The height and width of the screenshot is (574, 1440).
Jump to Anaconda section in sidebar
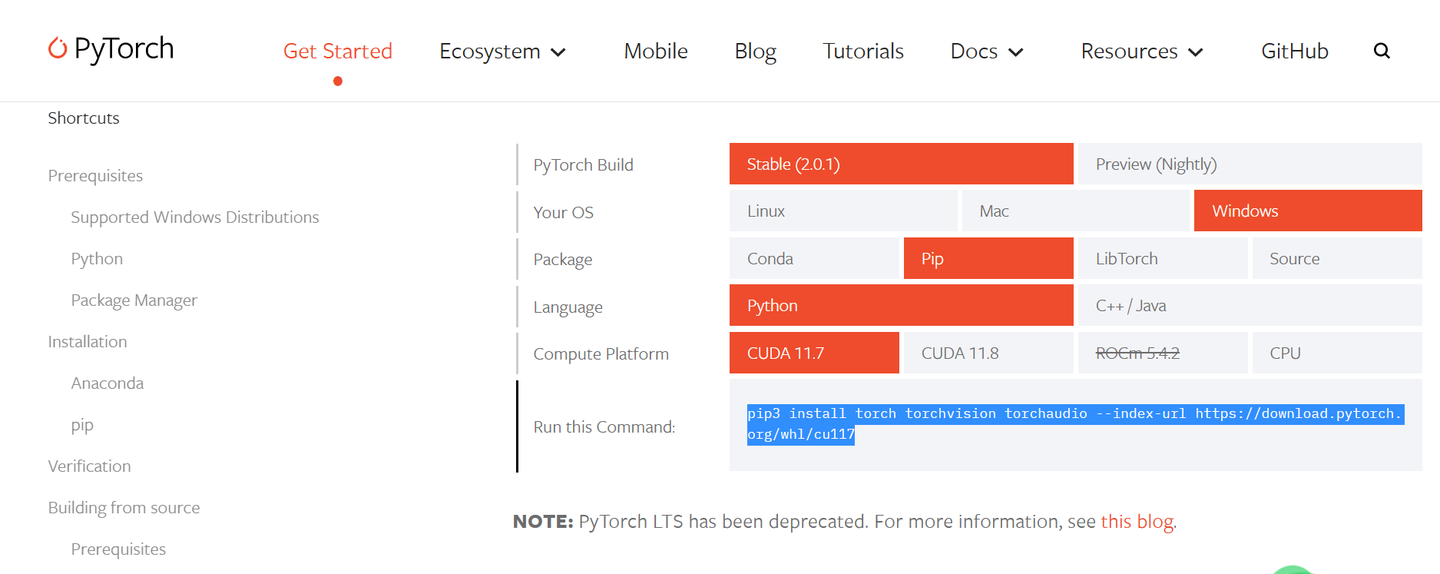(107, 383)
